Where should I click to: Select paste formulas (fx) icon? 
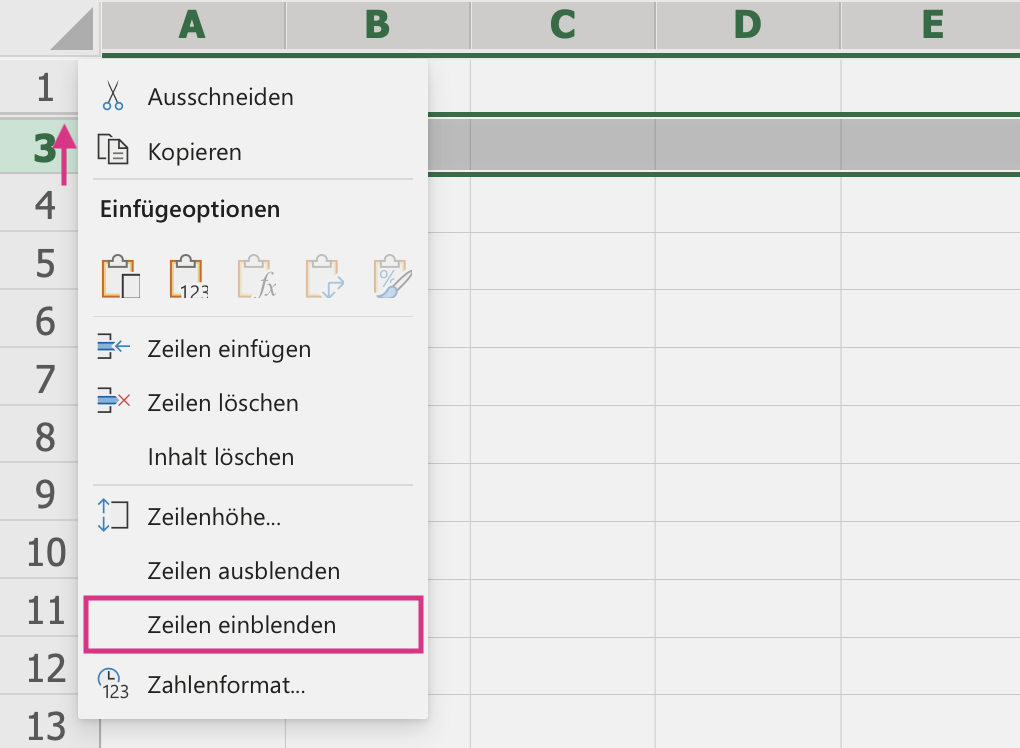[256, 277]
